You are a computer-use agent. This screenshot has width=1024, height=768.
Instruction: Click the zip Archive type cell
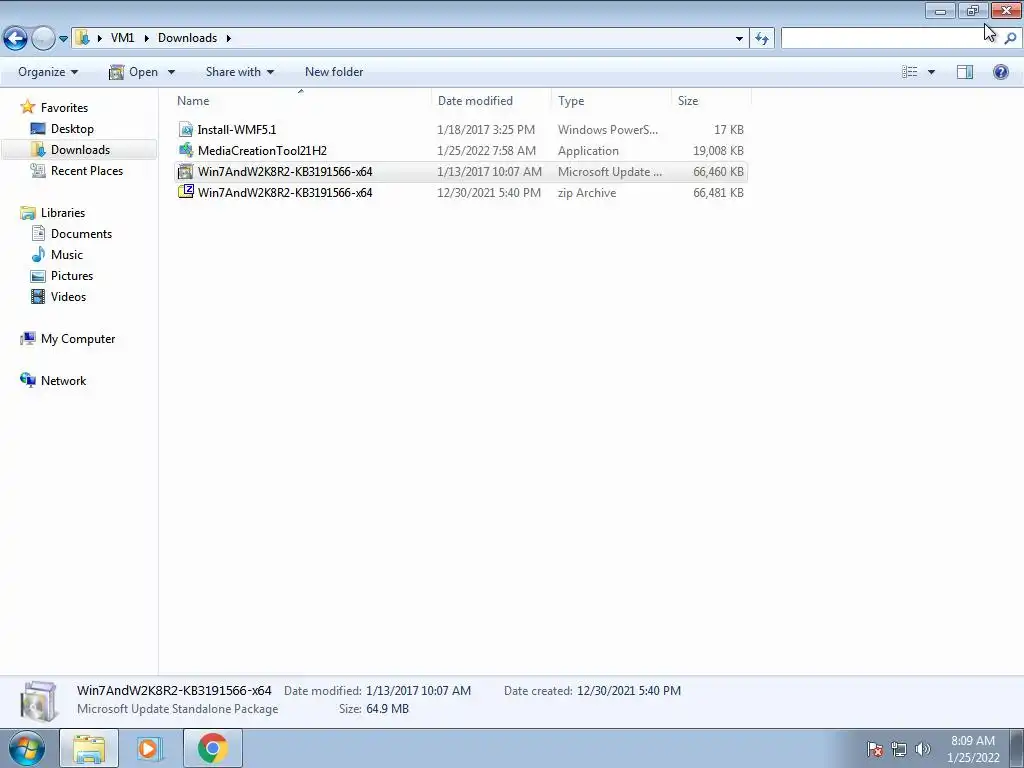(586, 193)
